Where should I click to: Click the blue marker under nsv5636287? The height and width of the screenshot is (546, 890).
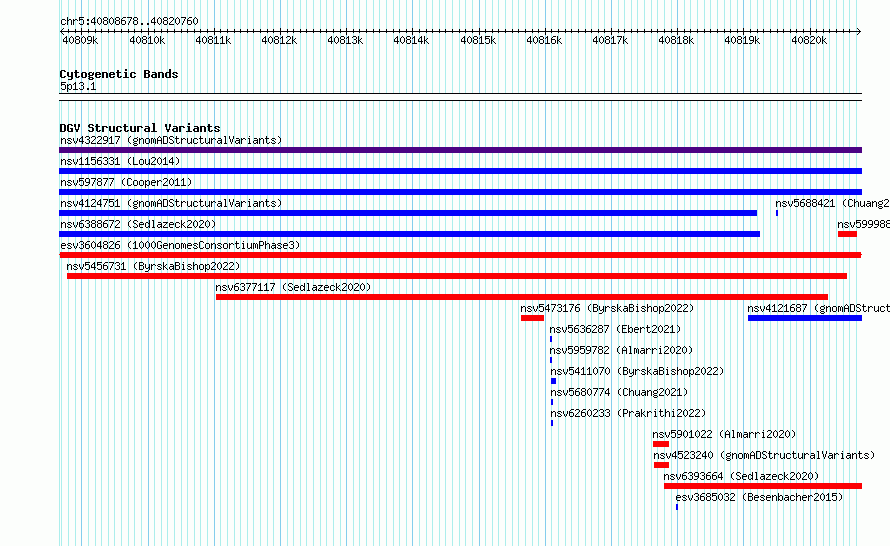(551, 339)
